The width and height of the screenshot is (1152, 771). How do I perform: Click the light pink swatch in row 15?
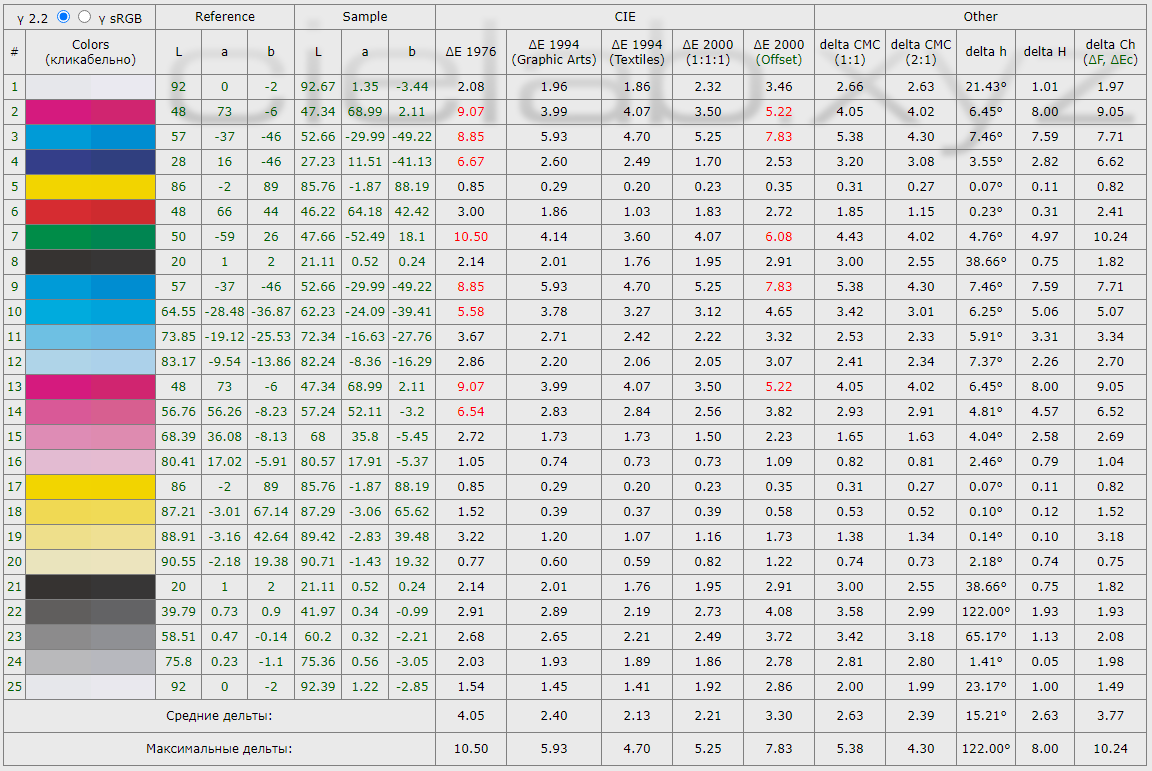(x=90, y=437)
